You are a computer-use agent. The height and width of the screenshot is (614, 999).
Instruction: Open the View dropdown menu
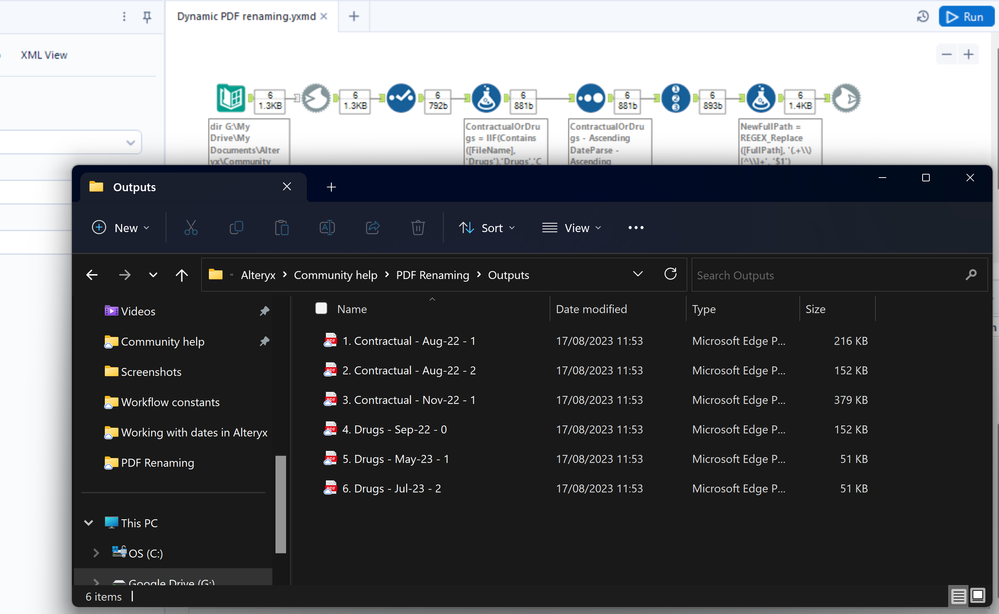[x=571, y=228]
